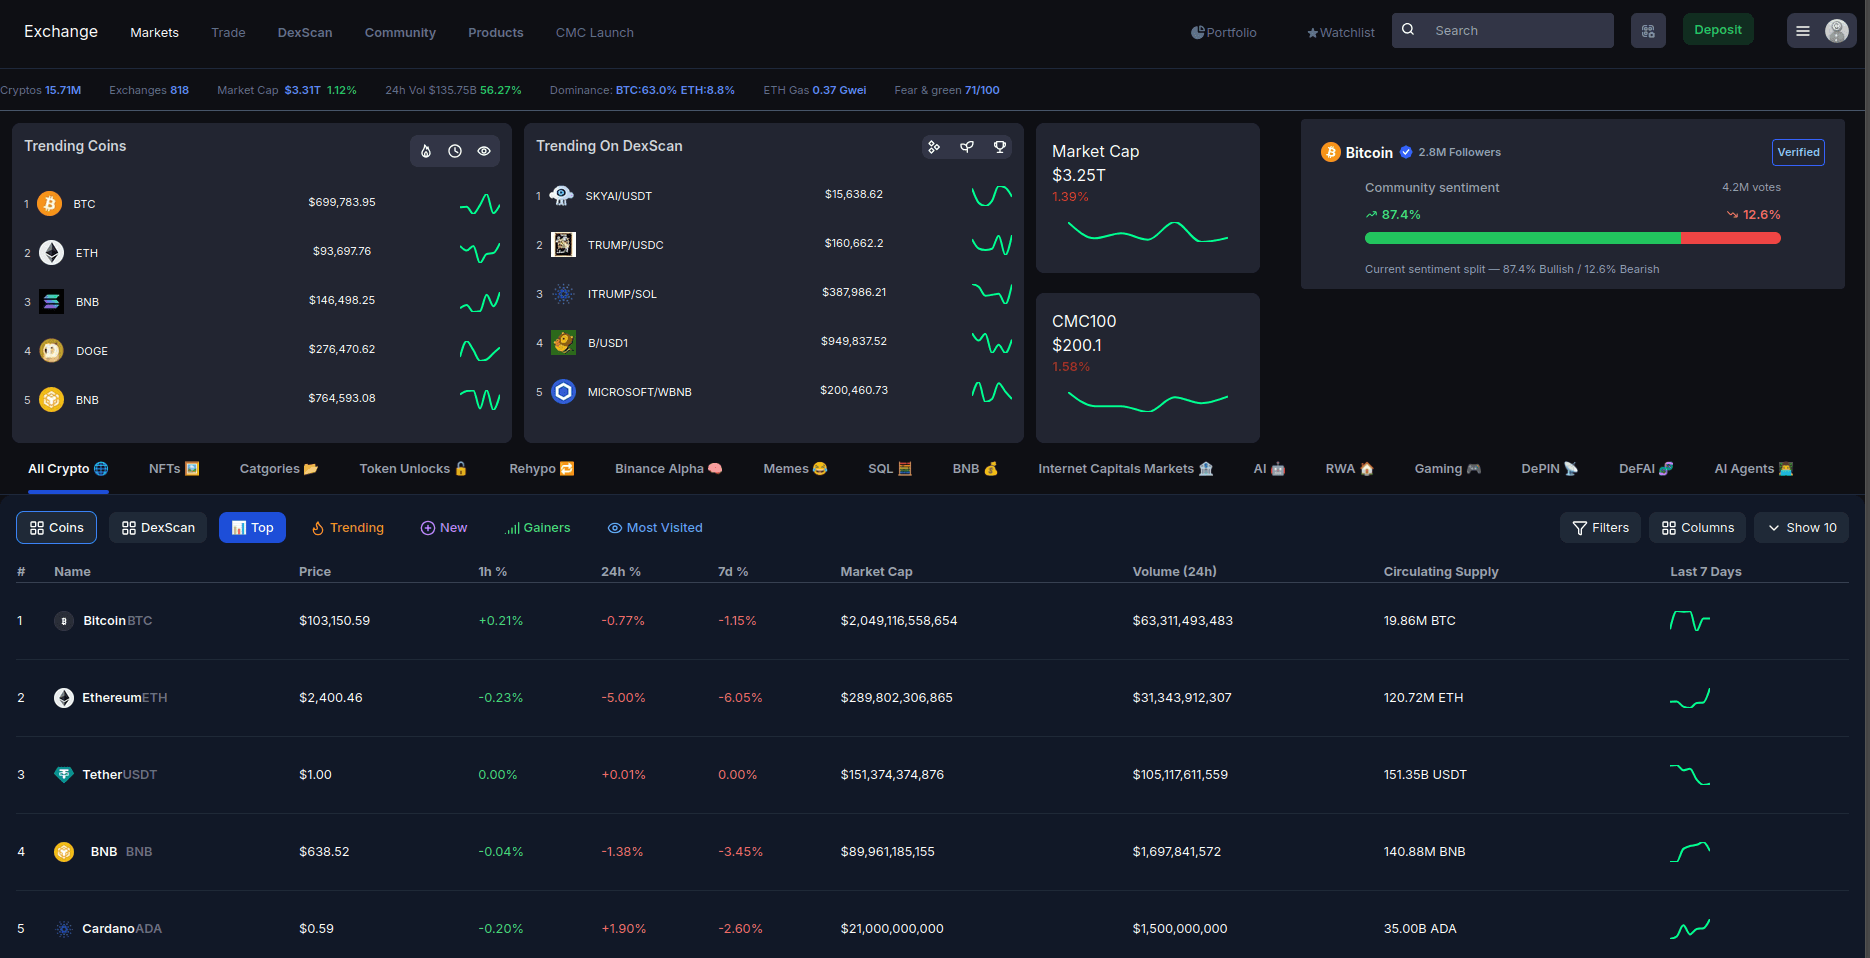The image size is (1870, 958).
Task: Switch to the Token Unlocks tab
Action: tap(413, 469)
